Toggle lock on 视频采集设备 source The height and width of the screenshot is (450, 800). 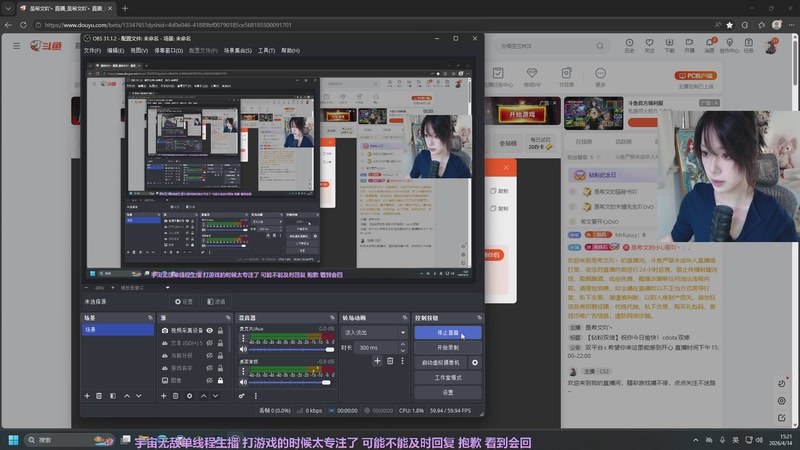click(x=220, y=331)
